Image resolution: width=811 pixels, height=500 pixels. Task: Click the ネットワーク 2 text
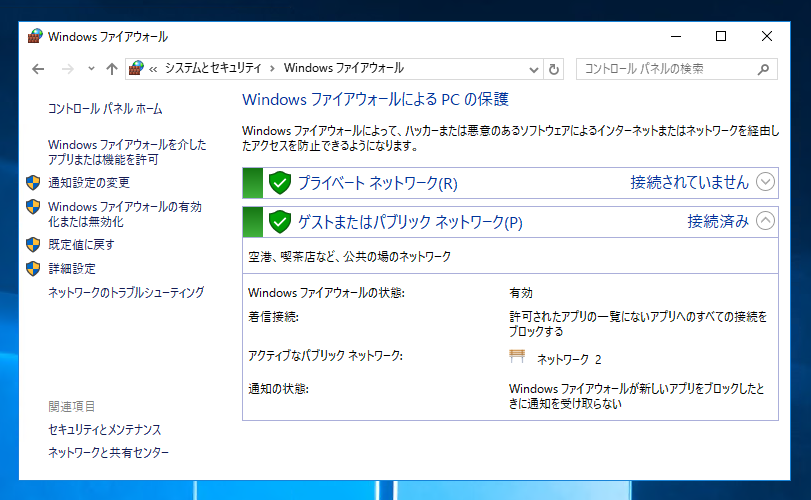click(569, 359)
